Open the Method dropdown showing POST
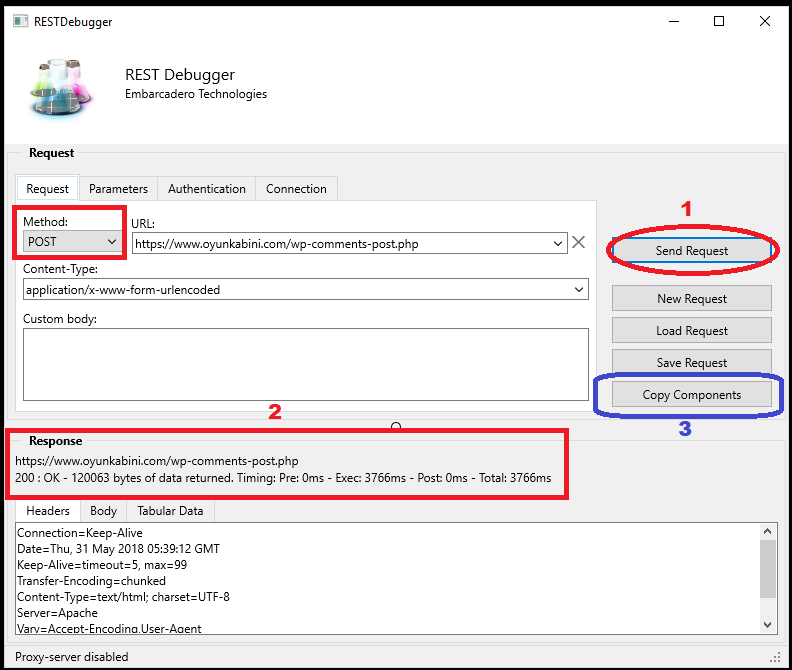 click(x=72, y=242)
